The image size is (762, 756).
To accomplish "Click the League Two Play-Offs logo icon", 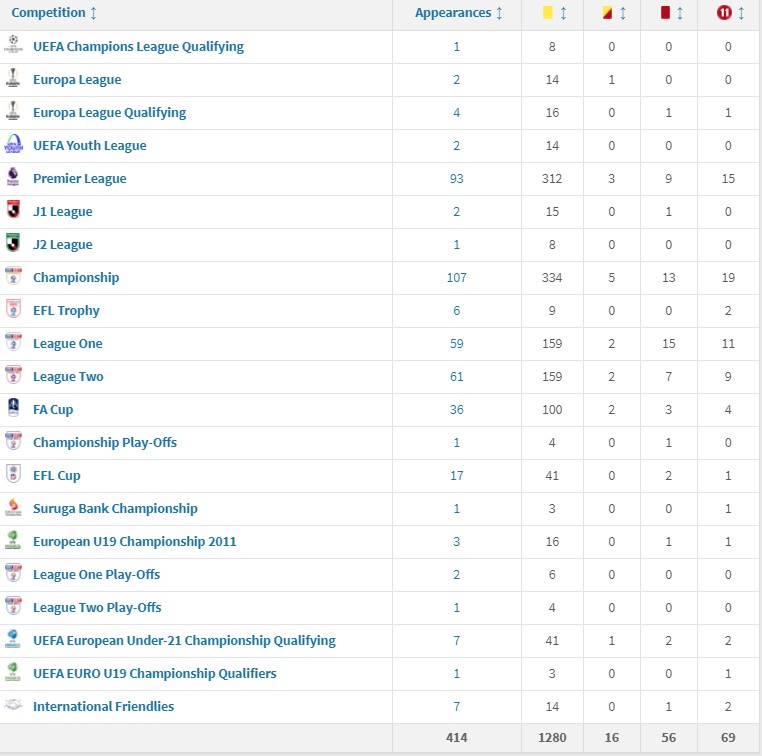I will point(13,606).
